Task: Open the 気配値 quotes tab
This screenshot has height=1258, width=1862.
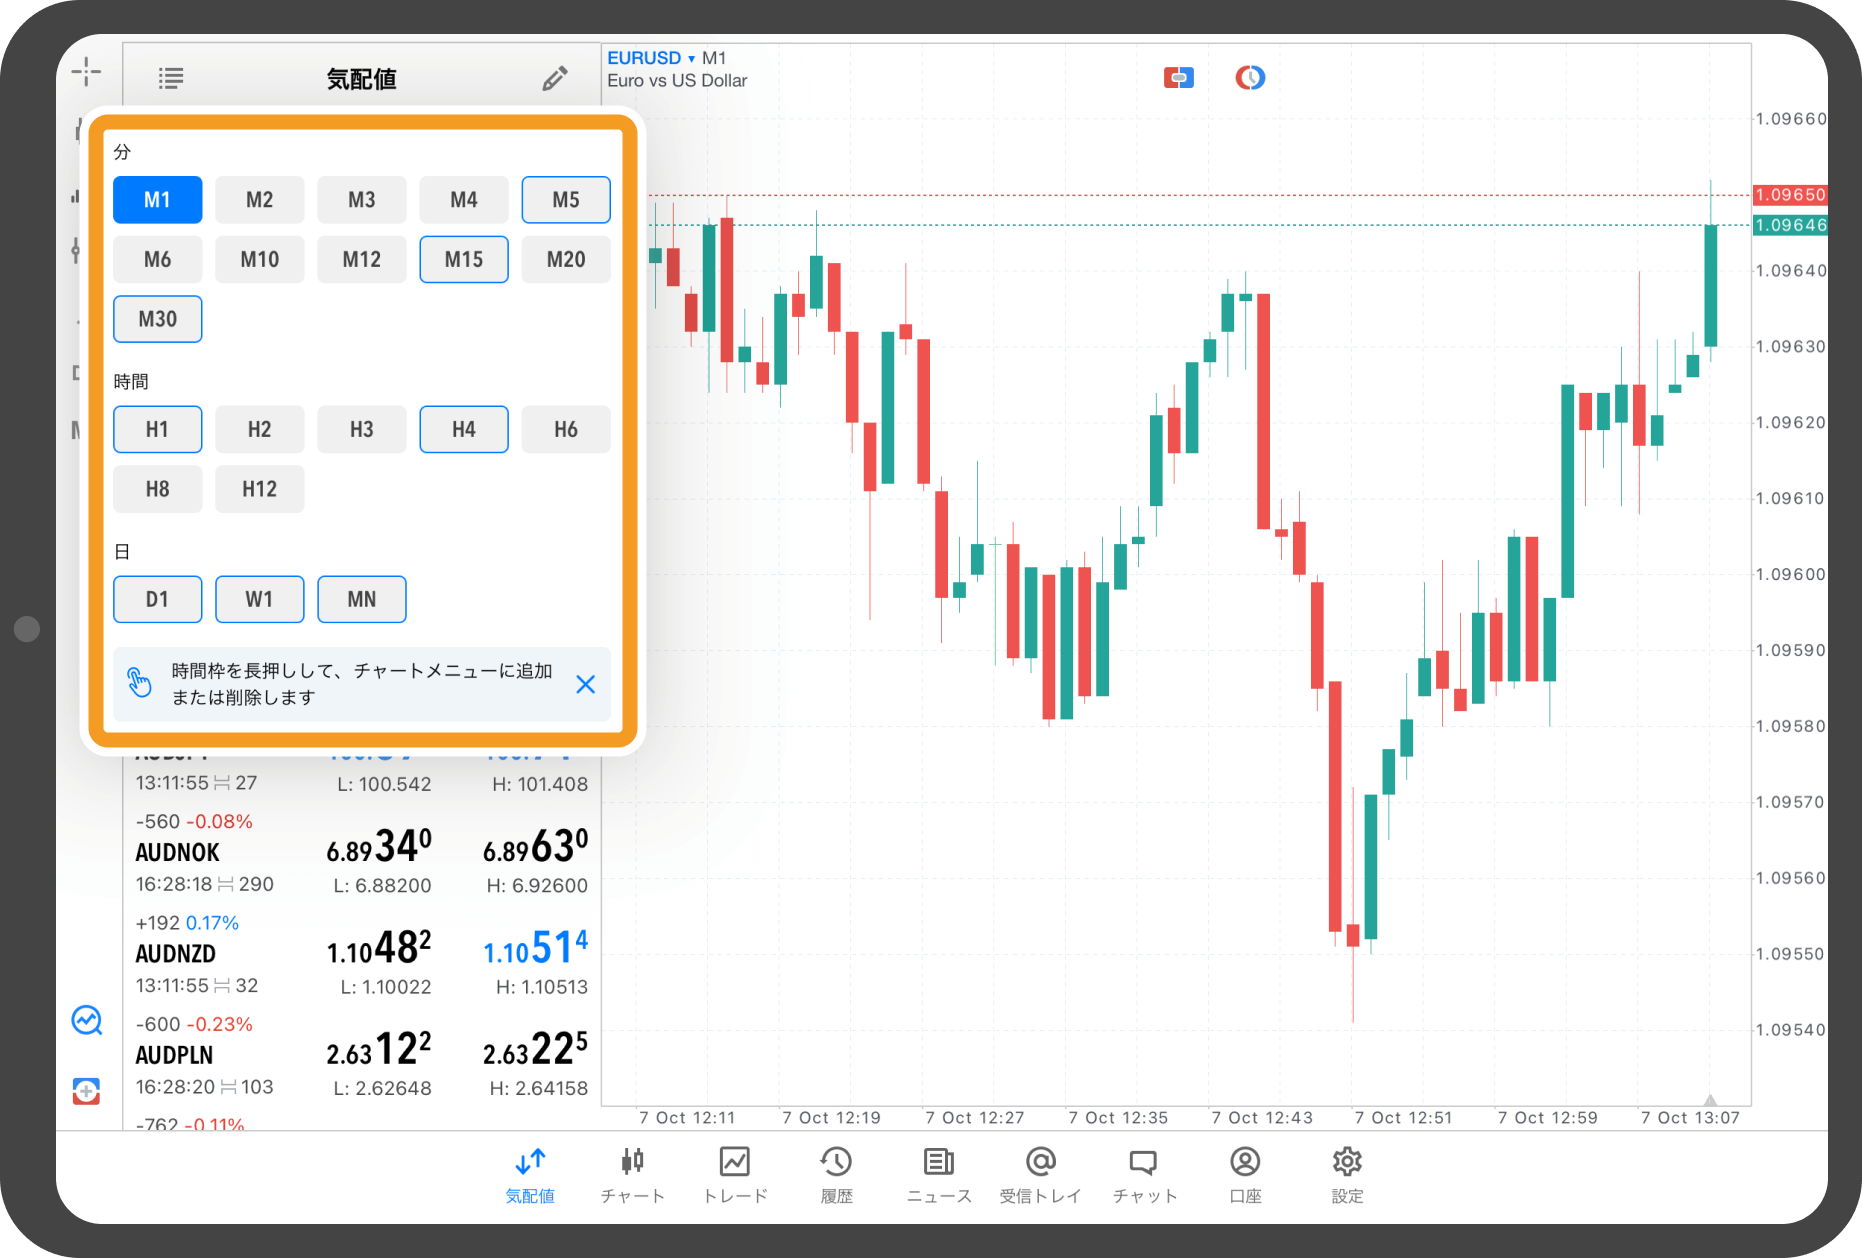Action: coord(530,1175)
